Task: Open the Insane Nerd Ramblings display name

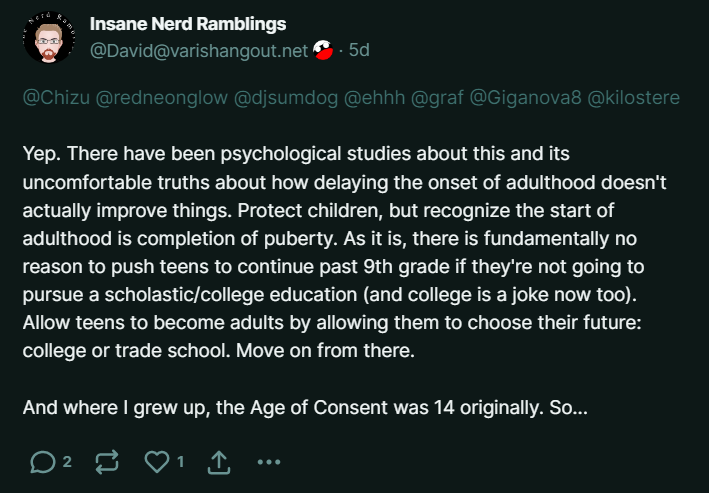Action: (188, 24)
